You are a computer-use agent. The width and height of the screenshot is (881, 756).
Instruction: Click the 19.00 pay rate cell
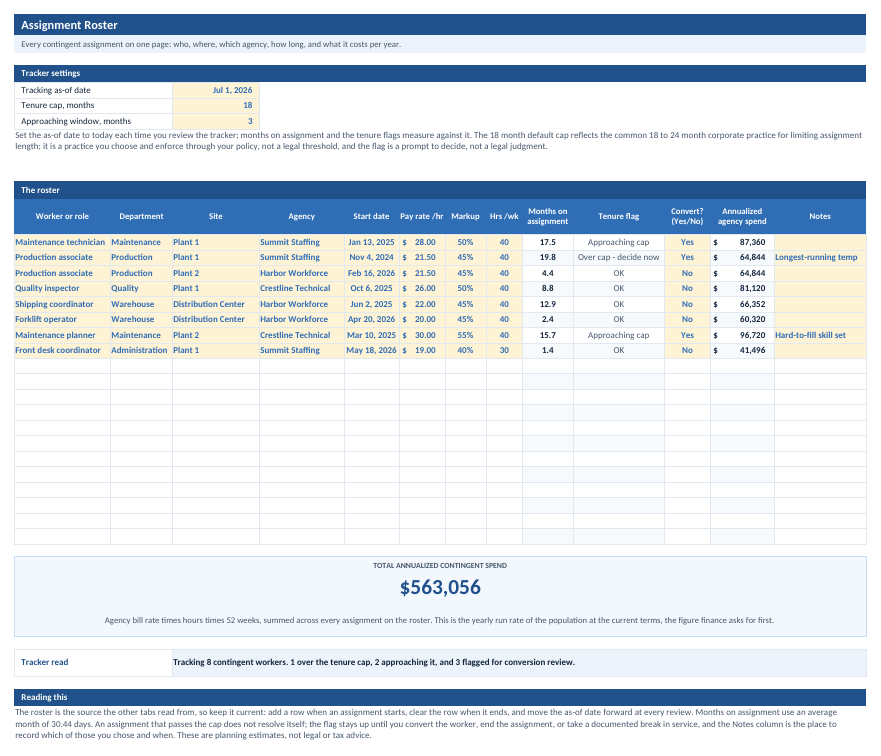click(422, 350)
